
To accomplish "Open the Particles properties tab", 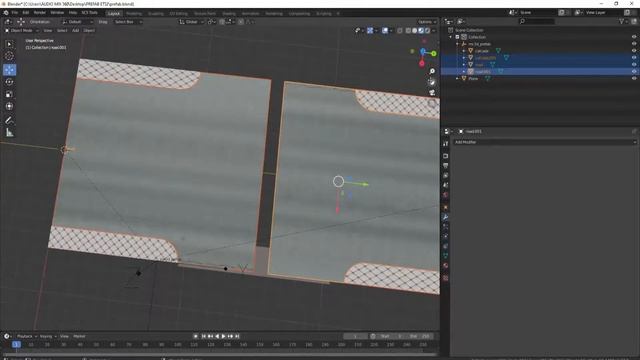I will (x=446, y=227).
